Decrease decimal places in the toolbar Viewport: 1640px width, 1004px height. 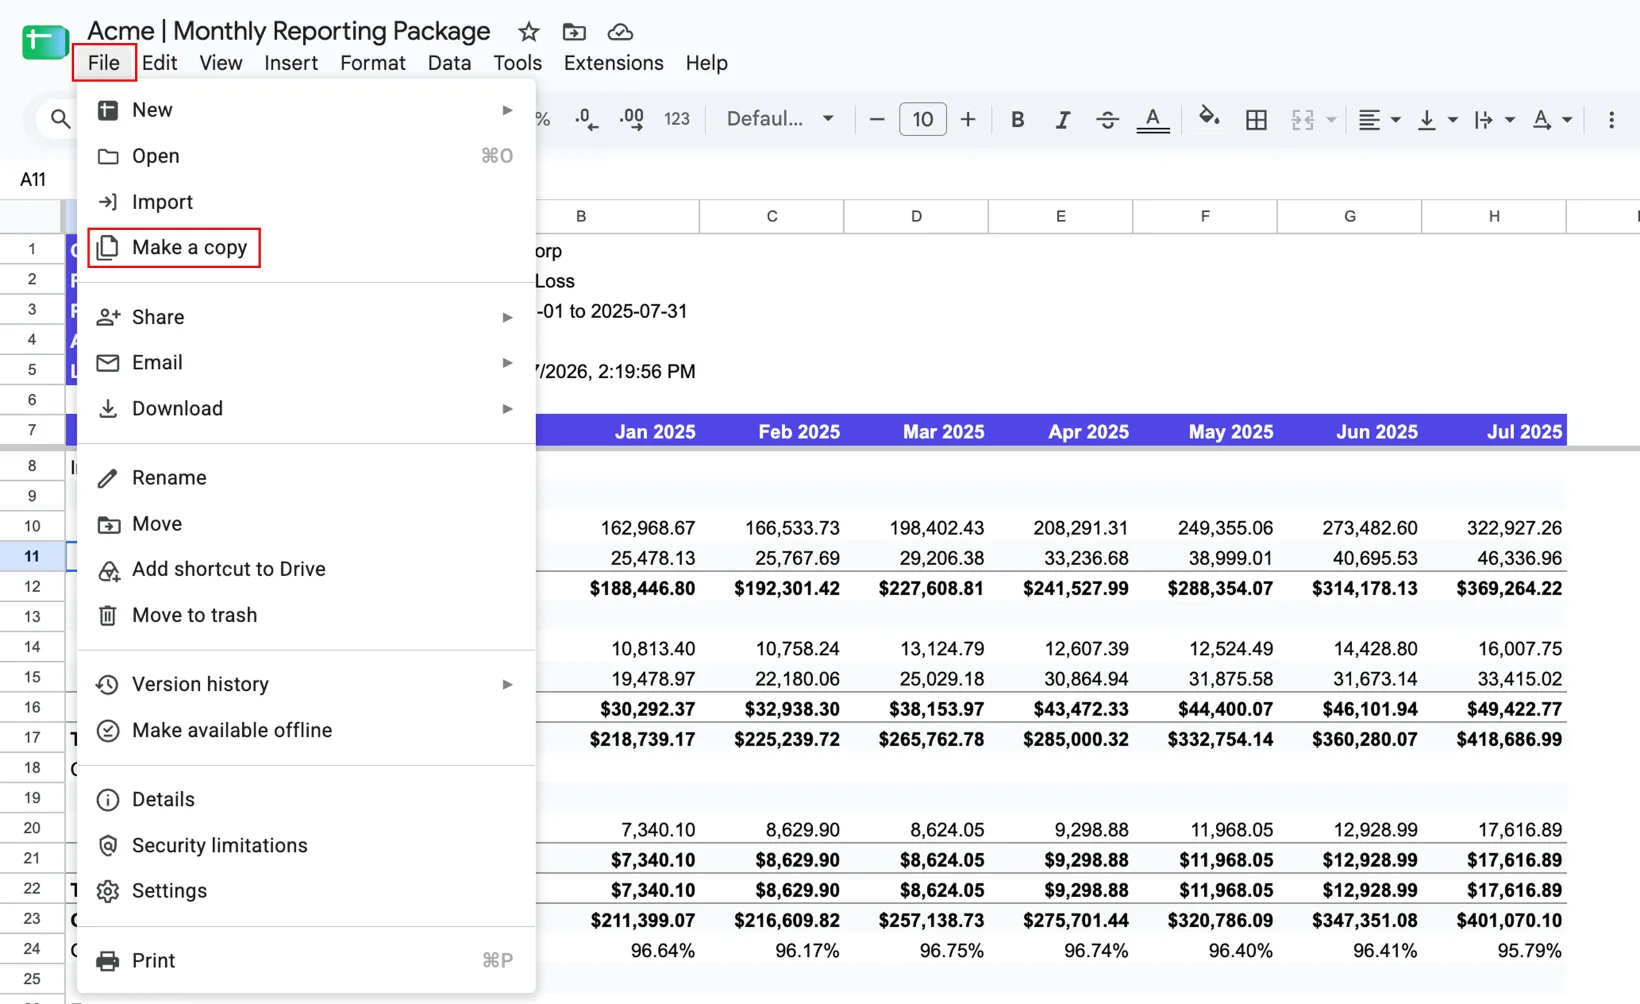pyautogui.click(x=587, y=119)
